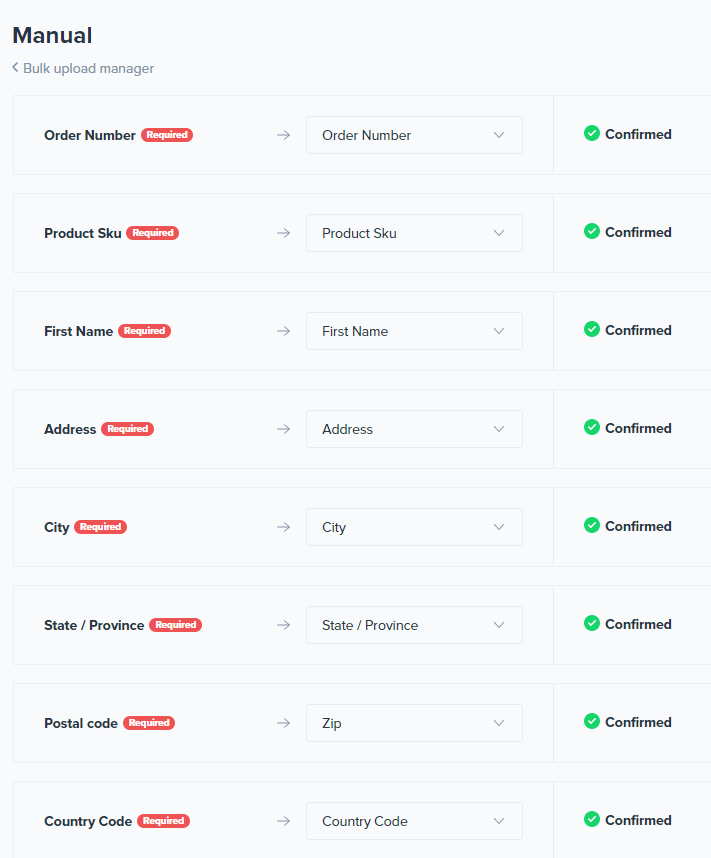
Task: Expand the Country Code select box
Action: pyautogui.click(x=414, y=821)
